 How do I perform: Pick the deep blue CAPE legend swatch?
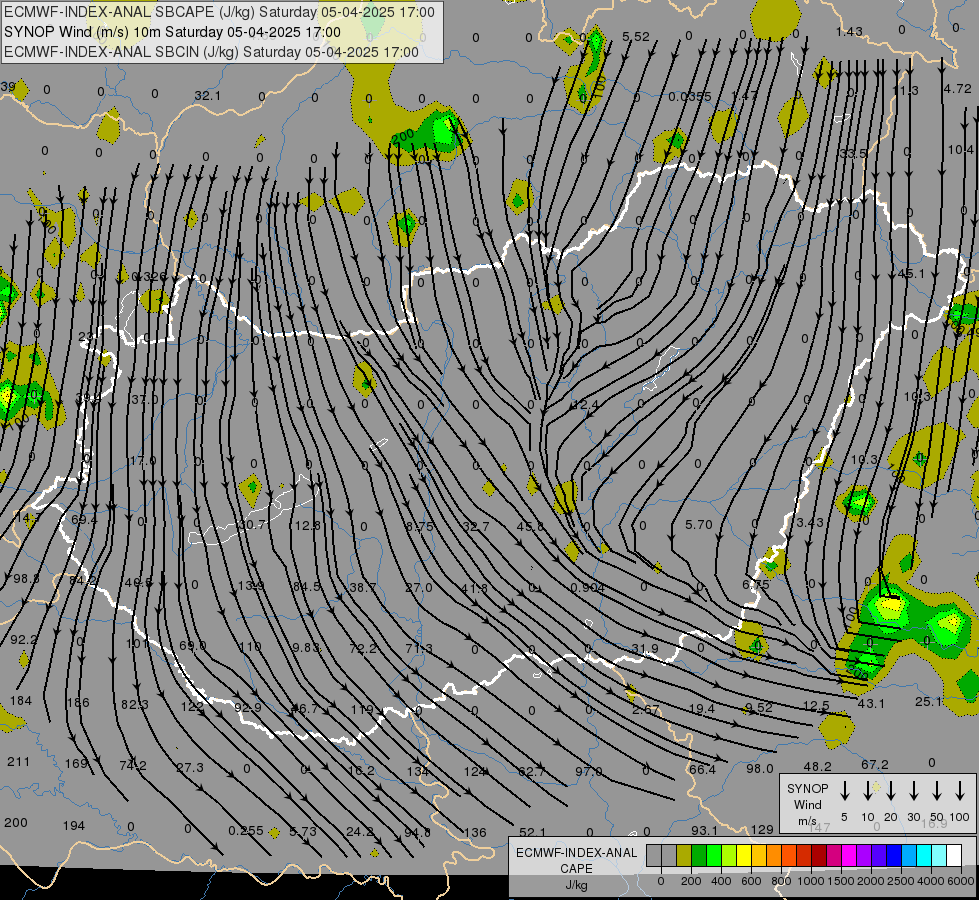(893, 855)
